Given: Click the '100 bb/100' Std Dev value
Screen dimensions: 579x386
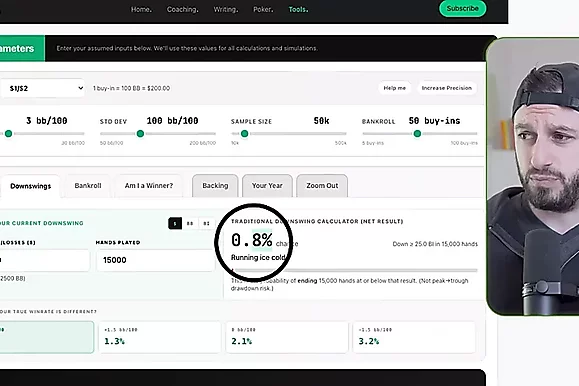Looking at the screenshot, I should coord(172,121).
